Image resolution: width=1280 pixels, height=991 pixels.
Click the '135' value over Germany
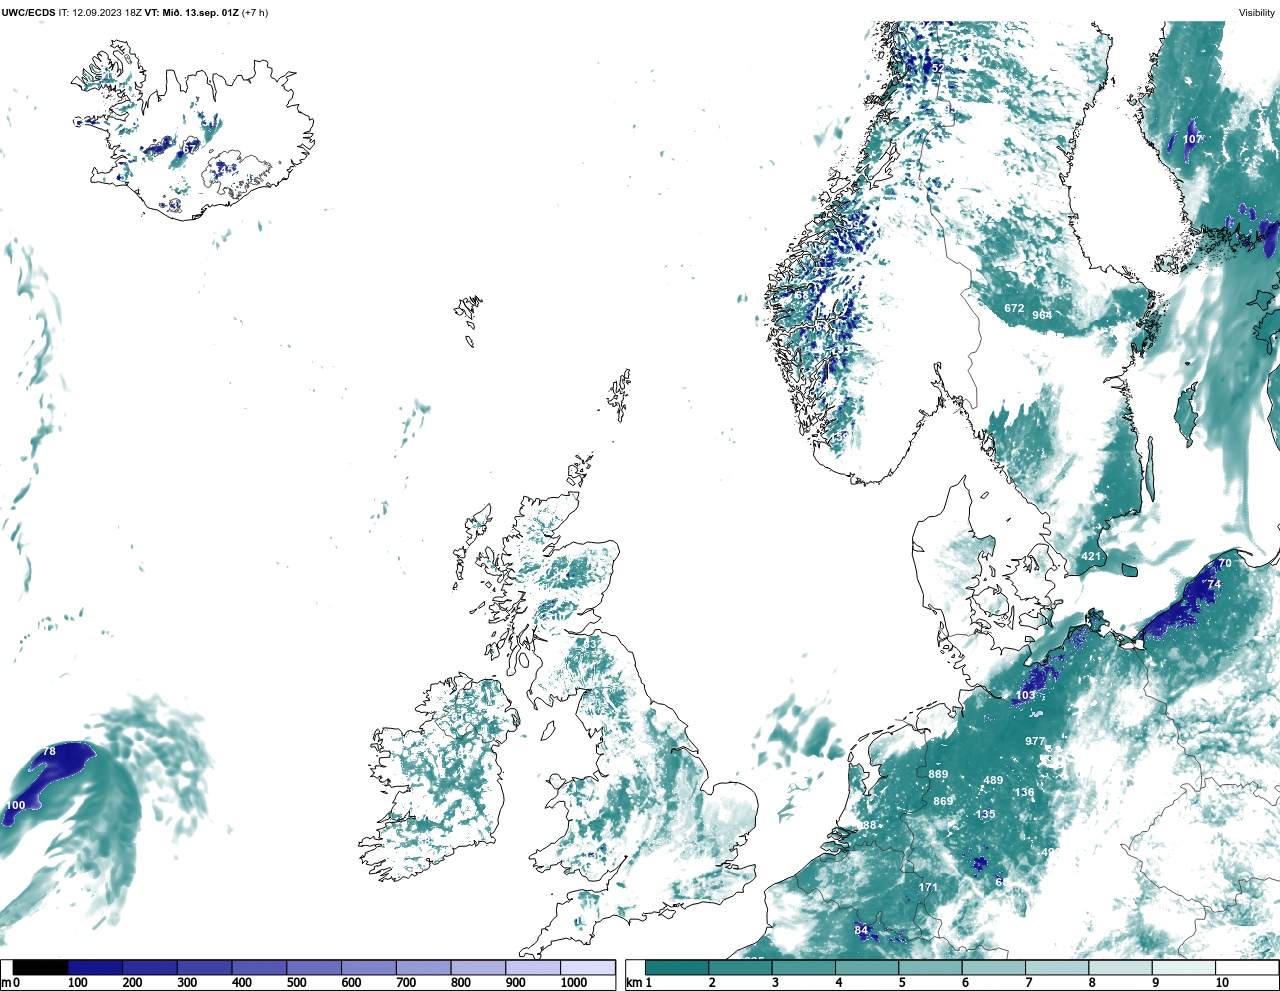click(x=986, y=814)
